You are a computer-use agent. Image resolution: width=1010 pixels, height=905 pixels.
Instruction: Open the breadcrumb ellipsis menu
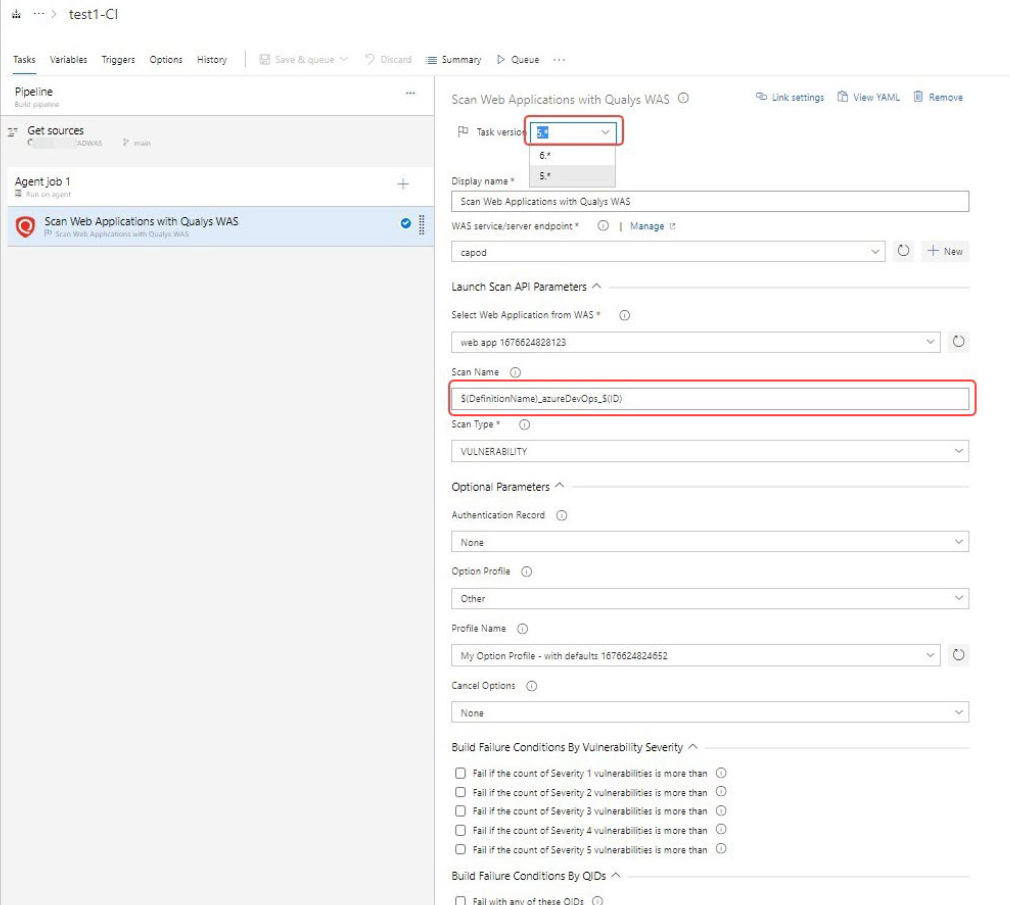[x=39, y=14]
